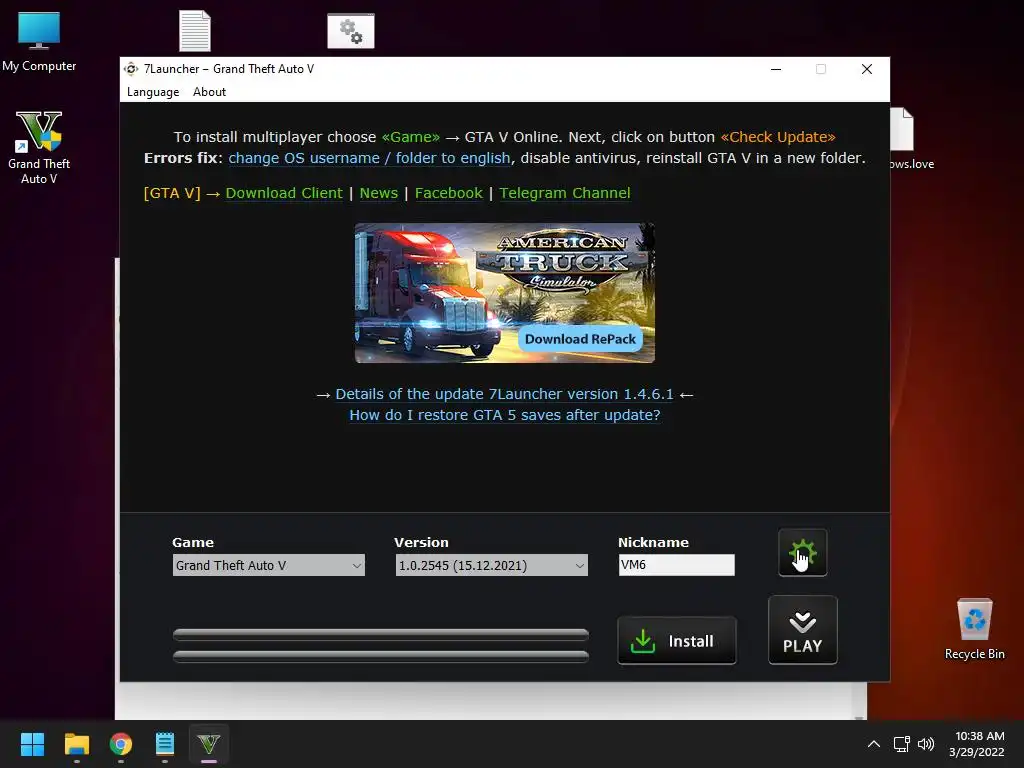Click the lower progress bar
This screenshot has height=768, width=1024.
coord(381,656)
